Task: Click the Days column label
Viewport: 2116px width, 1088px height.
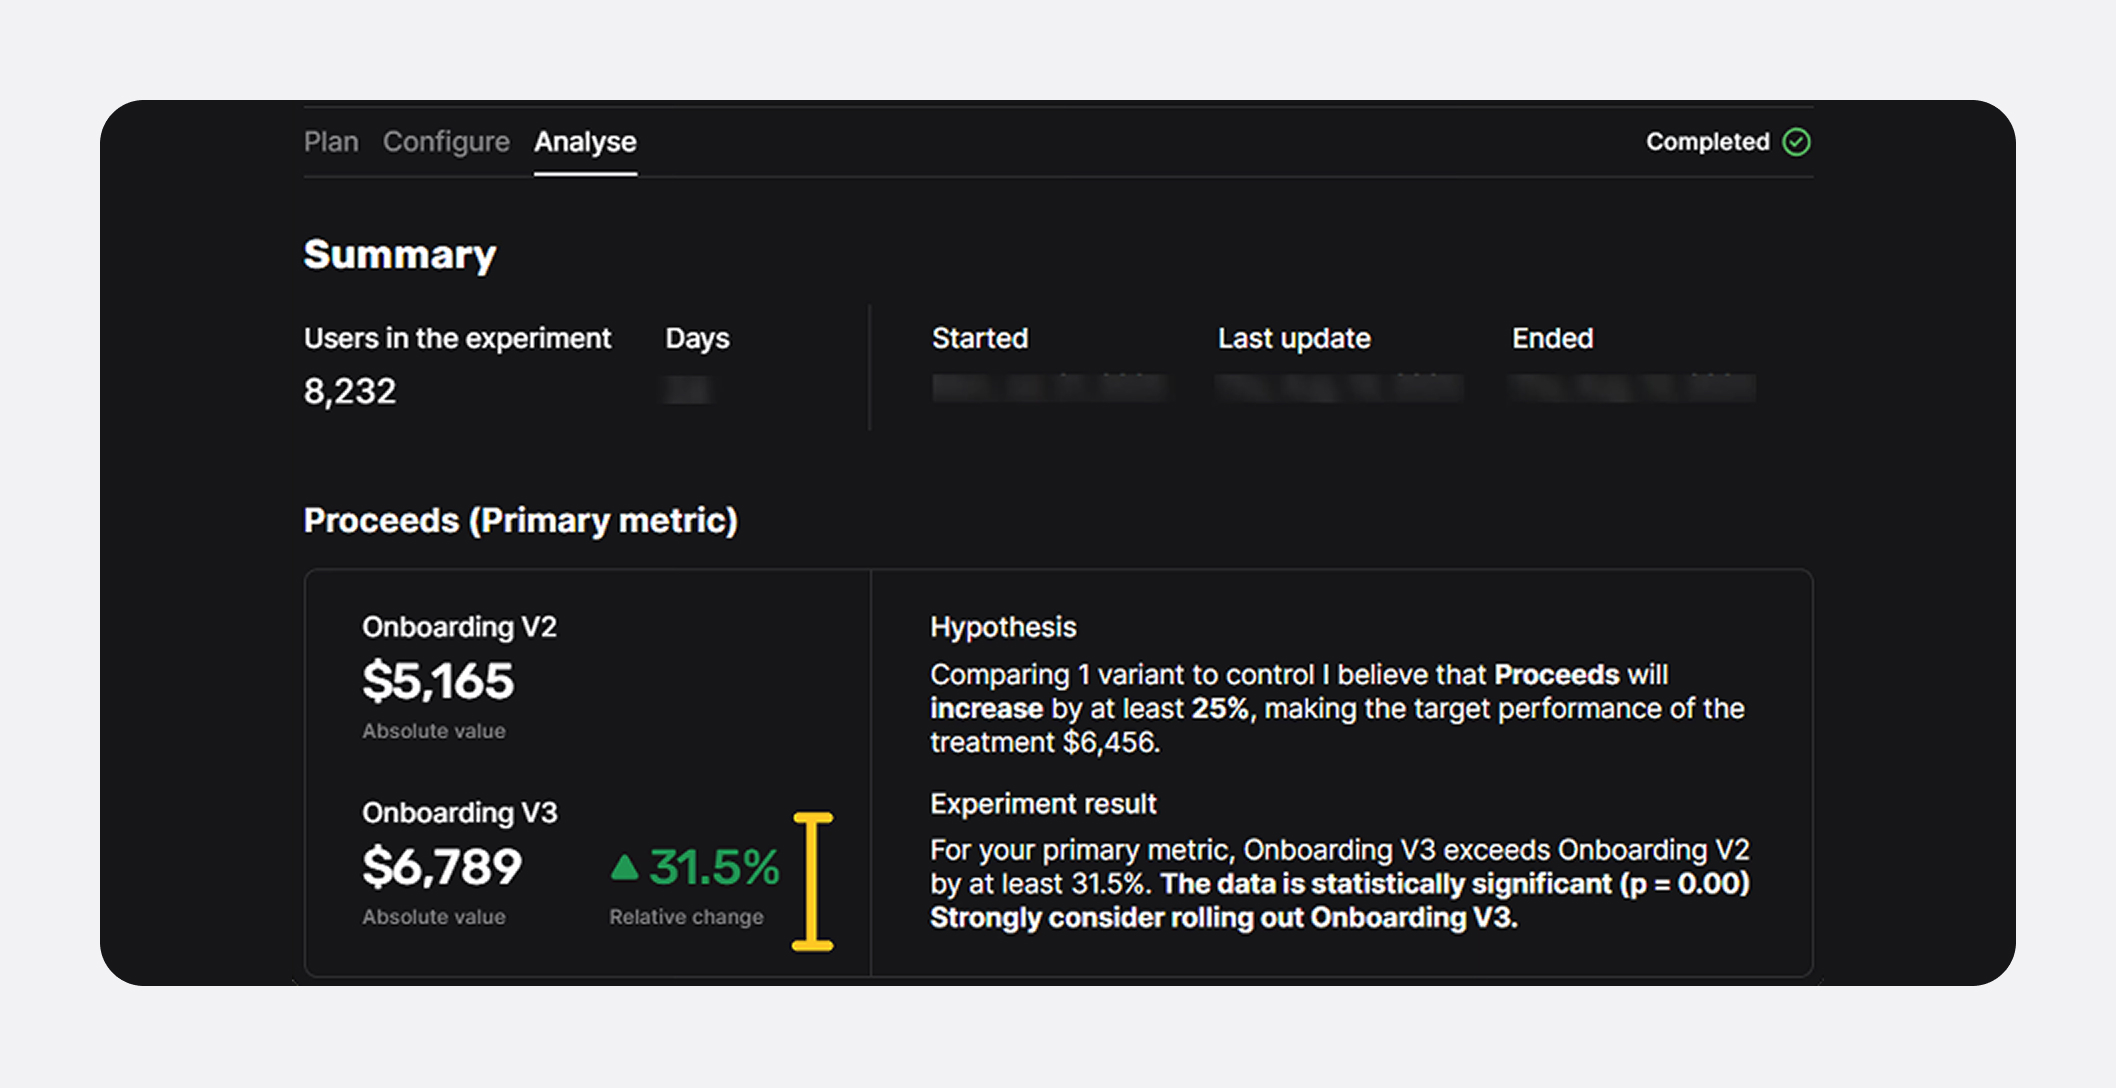Action: pos(697,338)
